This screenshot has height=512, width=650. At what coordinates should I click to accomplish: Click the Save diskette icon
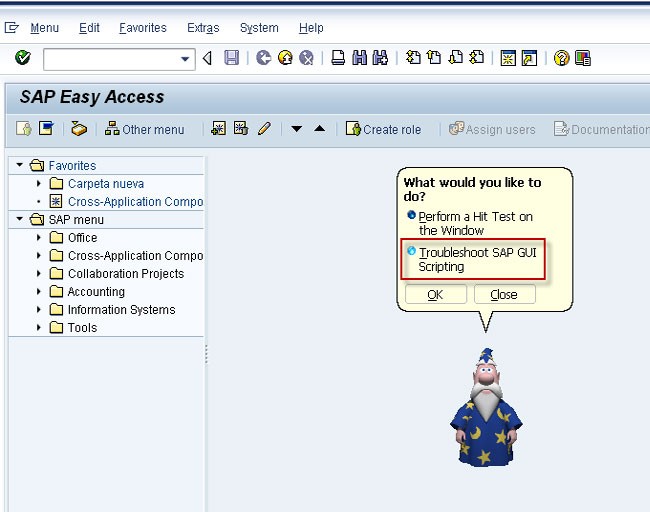231,58
